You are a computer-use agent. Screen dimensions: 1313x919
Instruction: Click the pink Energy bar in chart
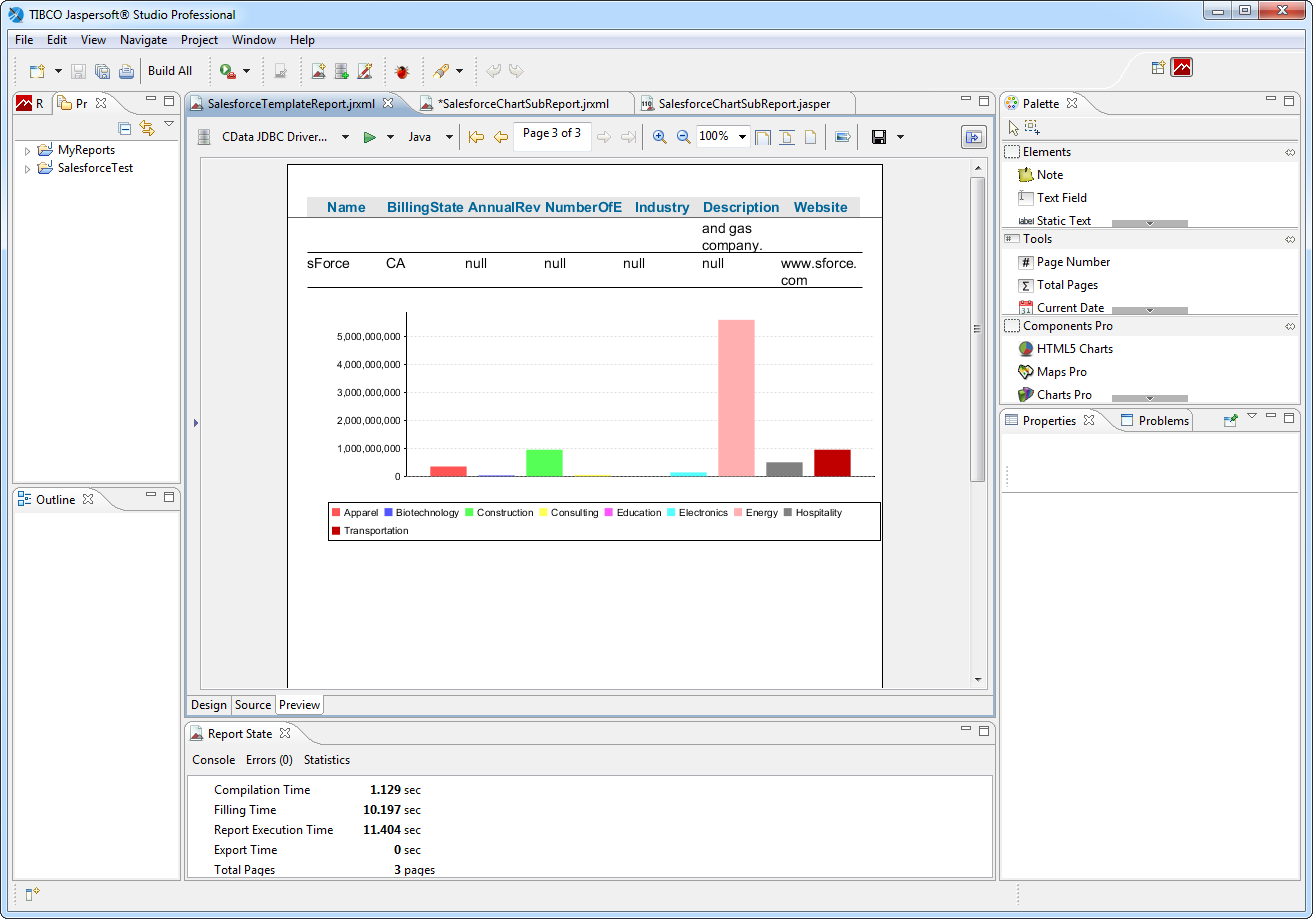[736, 397]
